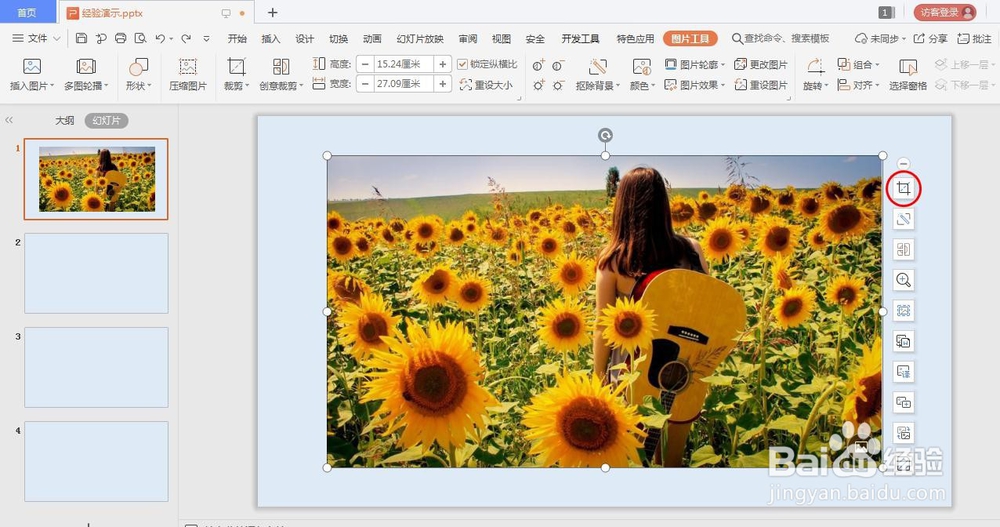This screenshot has height=527, width=1000.
Task: Click 更改图片 change picture
Action: click(761, 64)
